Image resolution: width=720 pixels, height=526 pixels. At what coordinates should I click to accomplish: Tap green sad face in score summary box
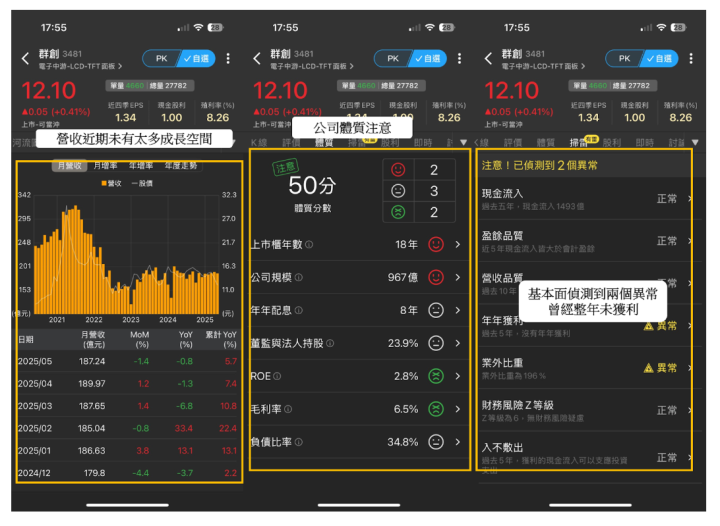(x=398, y=212)
